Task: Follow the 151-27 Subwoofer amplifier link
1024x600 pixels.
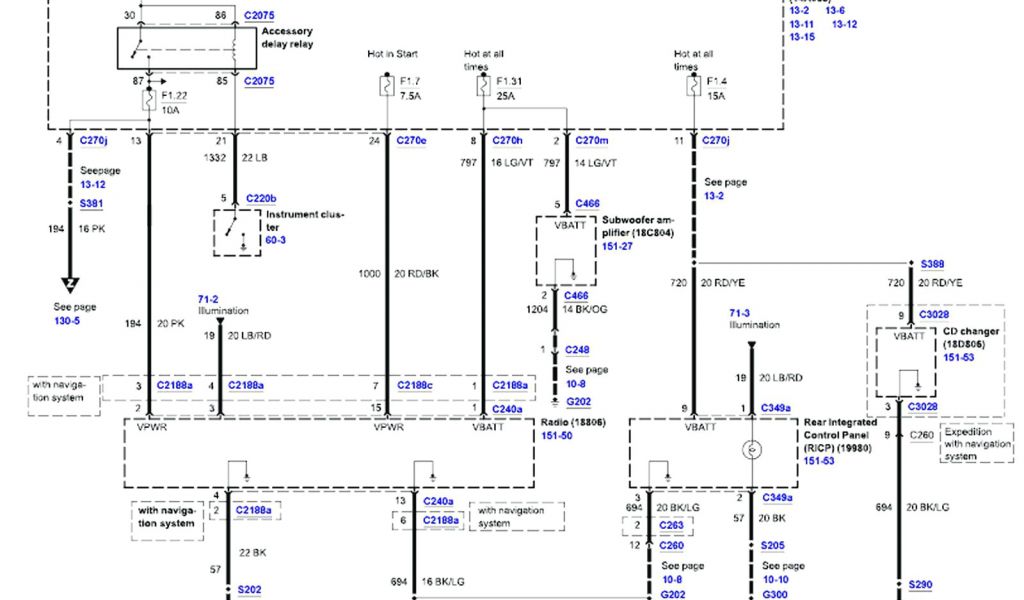Action: (618, 245)
